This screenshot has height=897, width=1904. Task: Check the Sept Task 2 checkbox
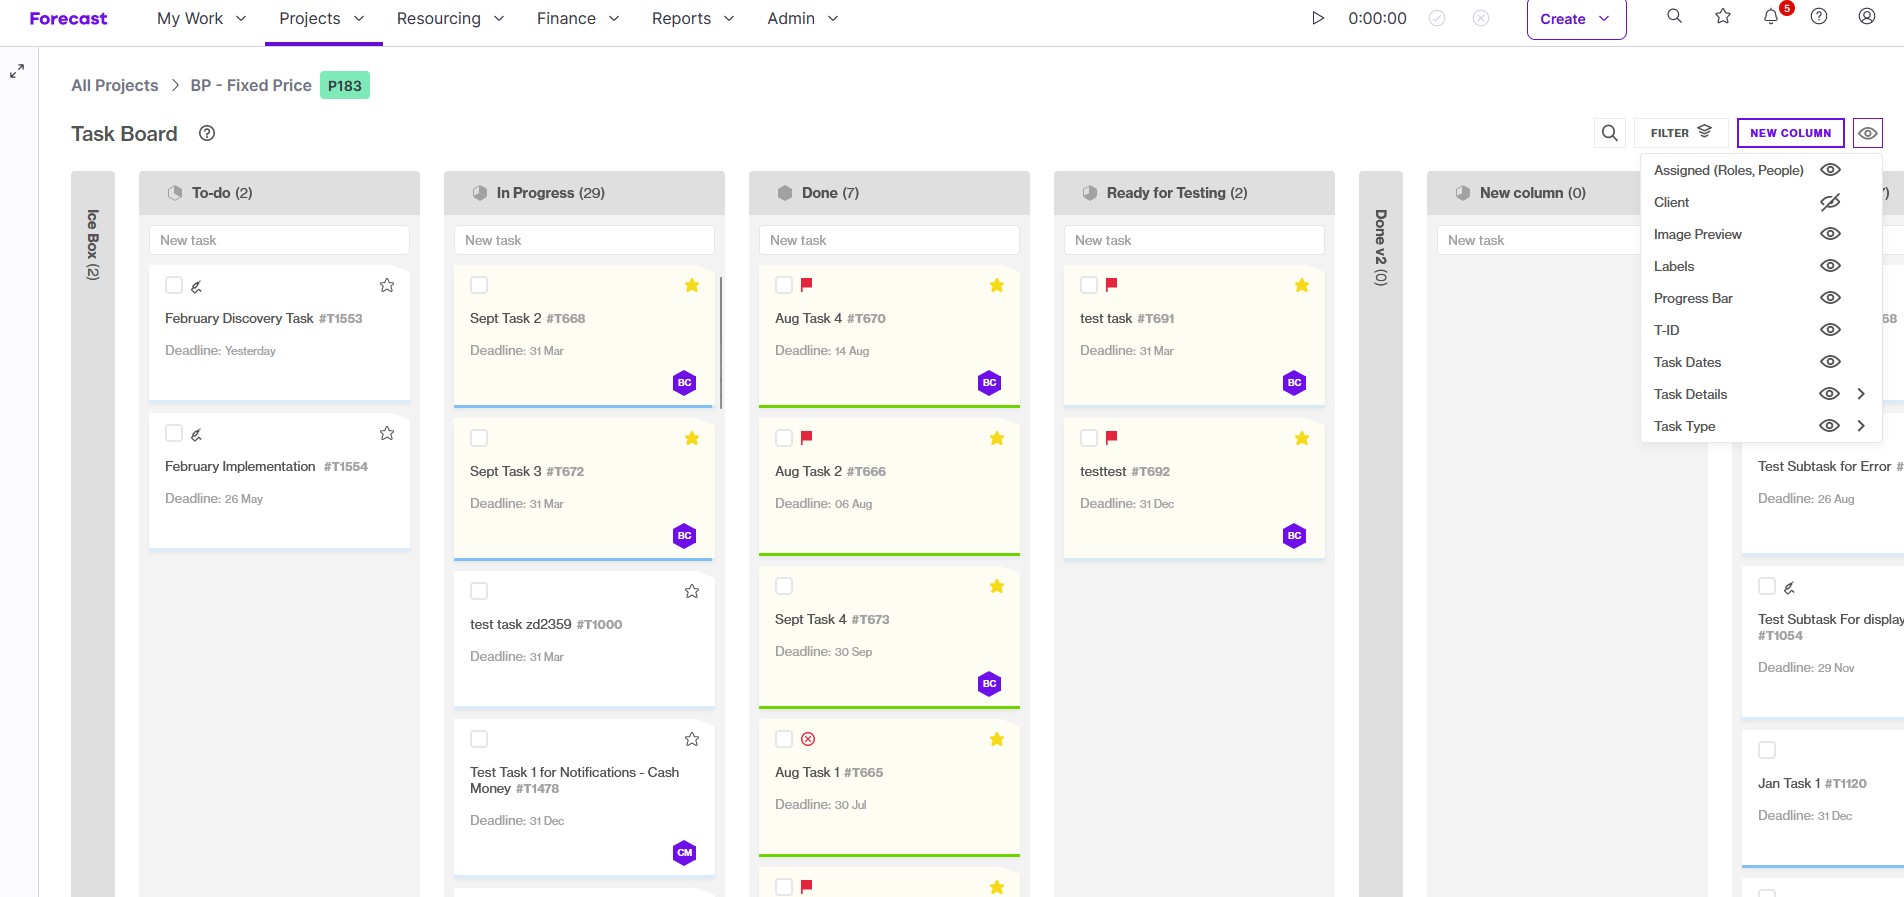(479, 286)
